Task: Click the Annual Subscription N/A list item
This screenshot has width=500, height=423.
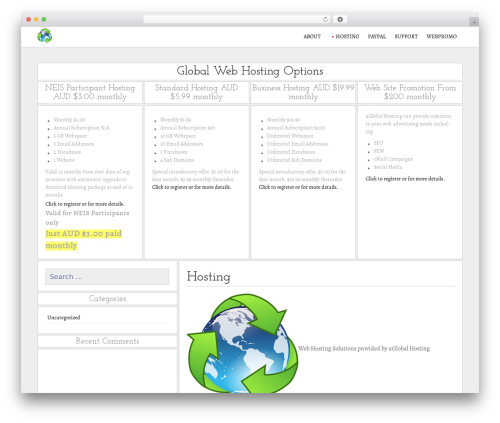Action: tap(82, 128)
